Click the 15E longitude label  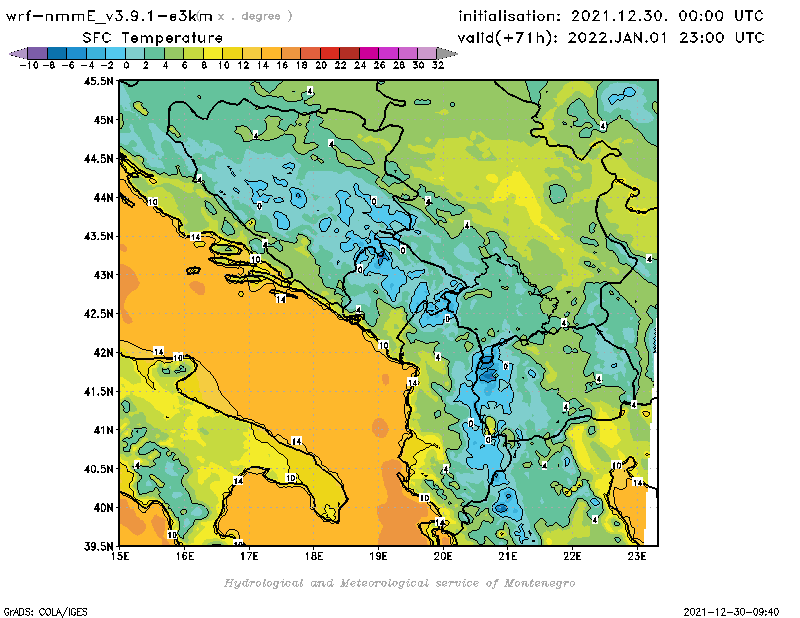click(x=120, y=556)
